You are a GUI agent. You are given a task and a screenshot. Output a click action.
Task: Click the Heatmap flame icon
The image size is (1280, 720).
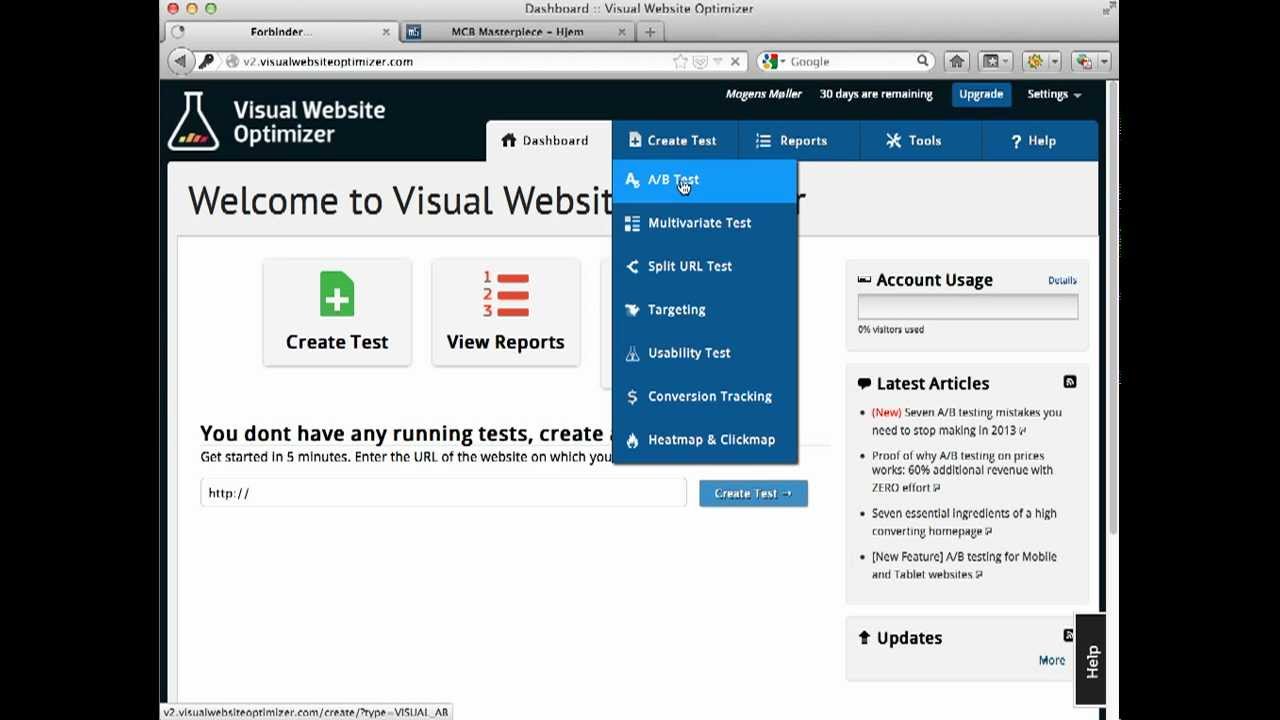coord(632,440)
